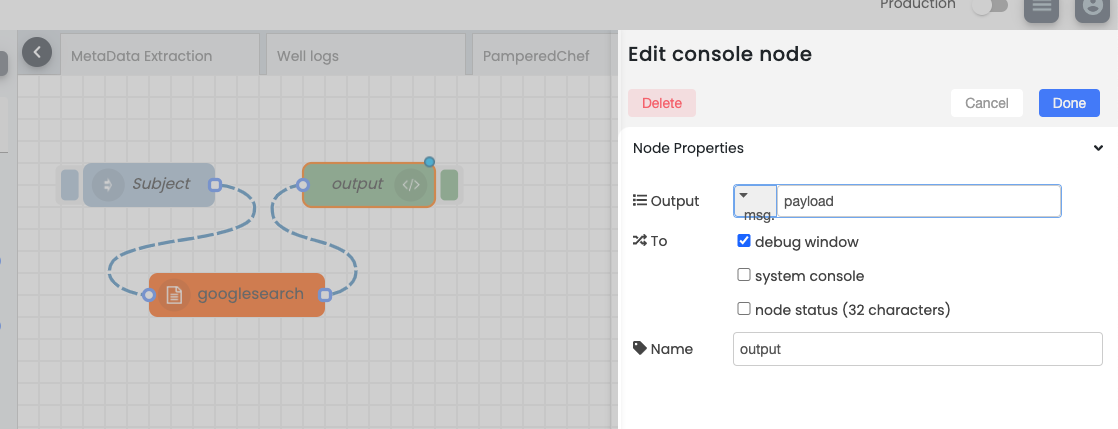Open the msg. type dropdown

point(755,201)
